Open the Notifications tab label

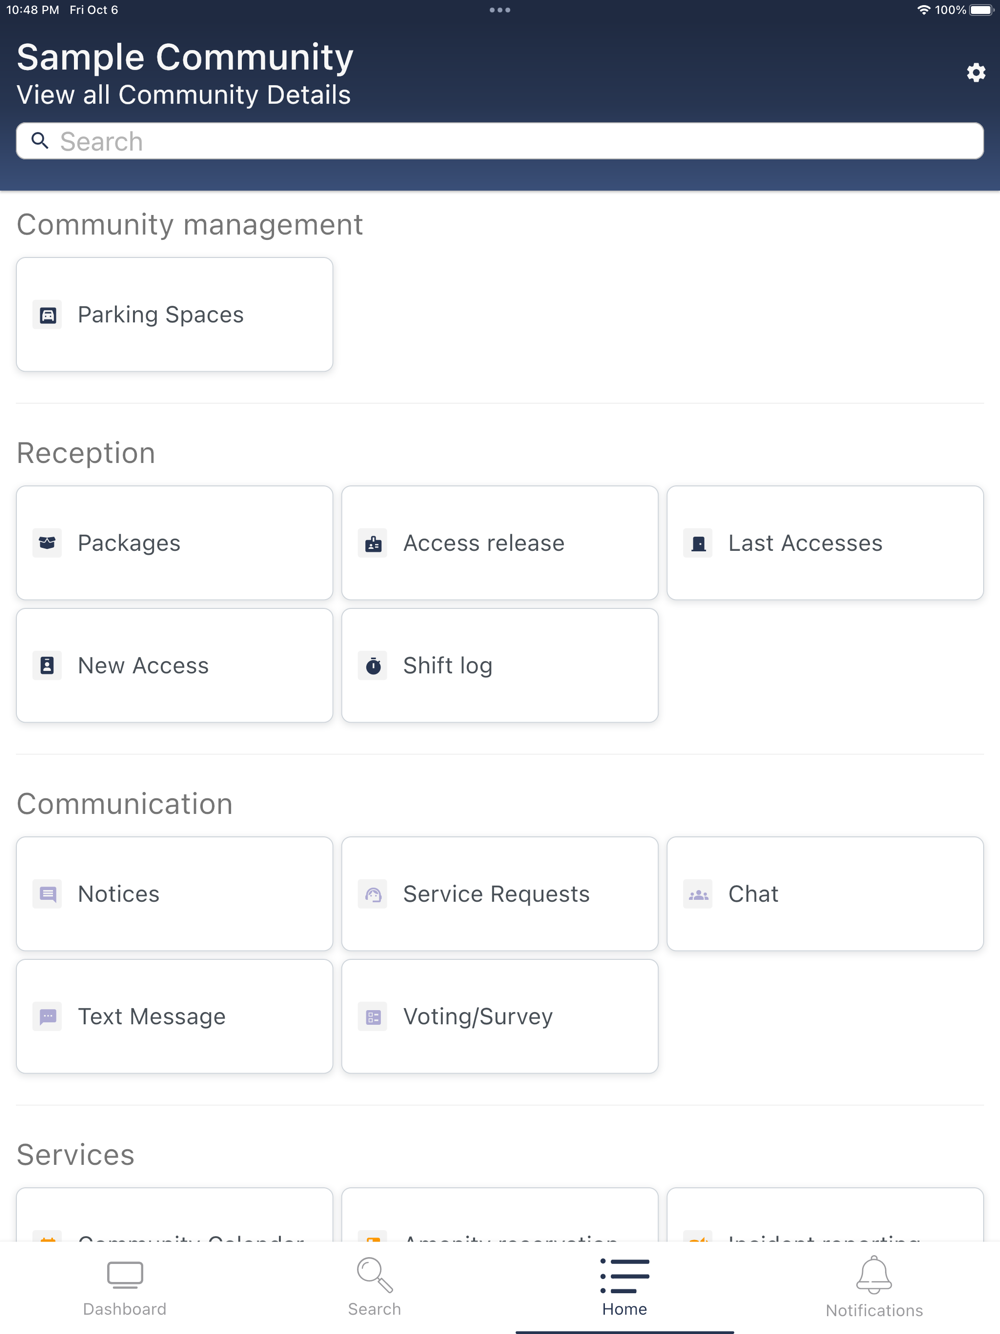pyautogui.click(x=874, y=1310)
